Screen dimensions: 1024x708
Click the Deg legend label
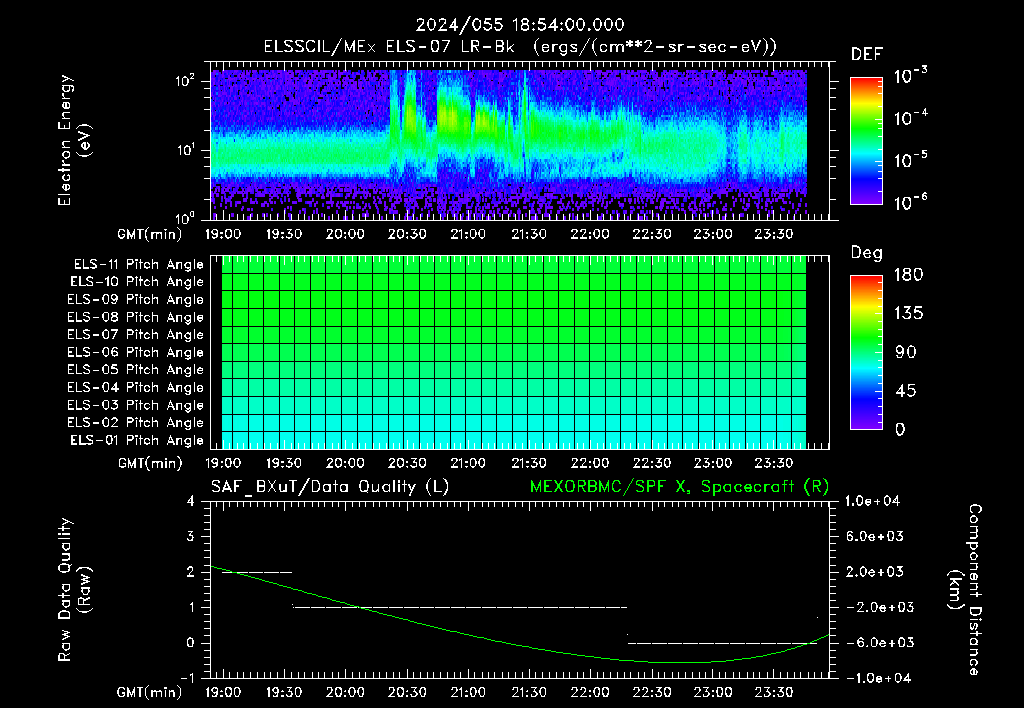(866, 253)
